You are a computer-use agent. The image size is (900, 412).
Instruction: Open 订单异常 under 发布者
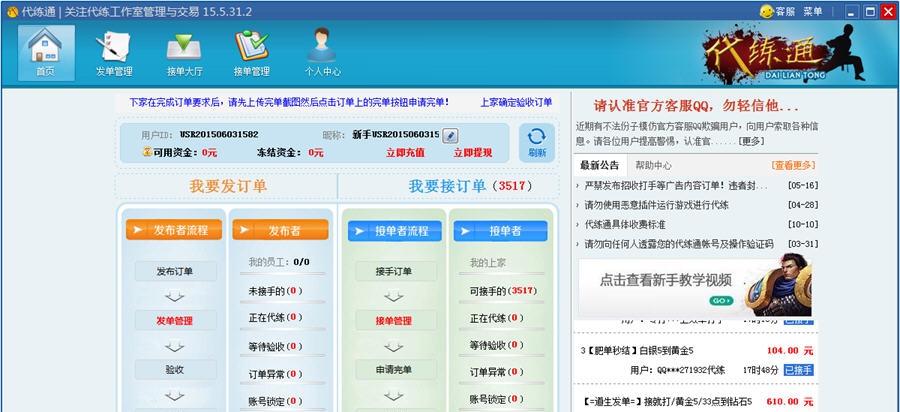276,374
